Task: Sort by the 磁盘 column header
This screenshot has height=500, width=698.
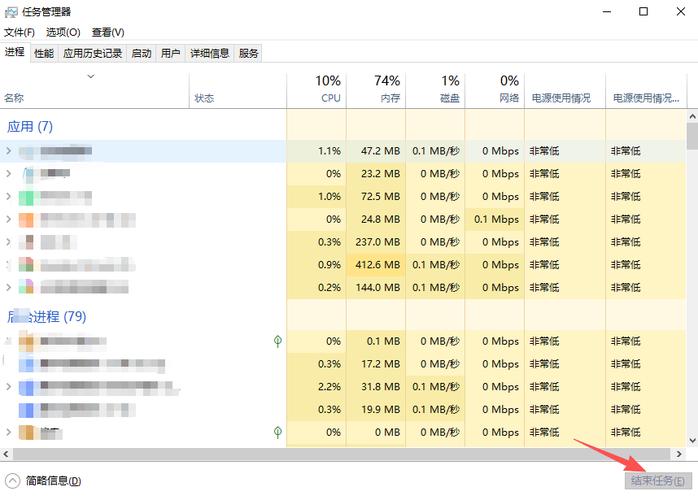Action: (435, 89)
